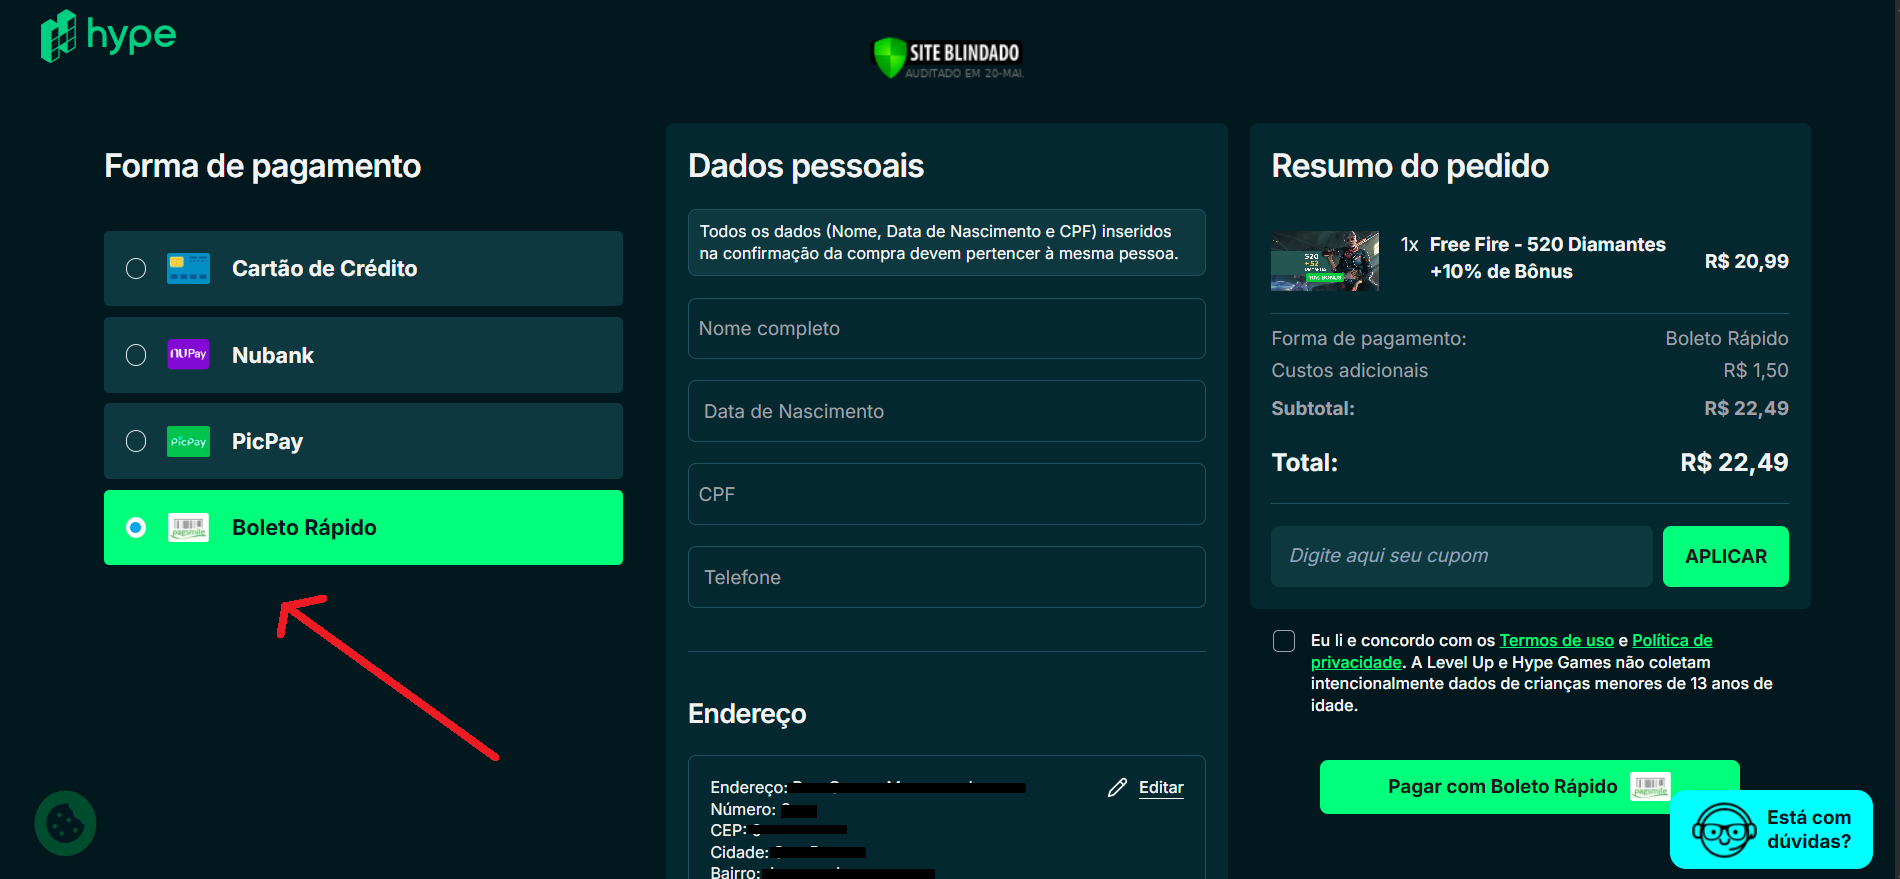This screenshot has height=879, width=1900.
Task: Choose the Nubank payment option
Action: pyautogui.click(x=363, y=355)
